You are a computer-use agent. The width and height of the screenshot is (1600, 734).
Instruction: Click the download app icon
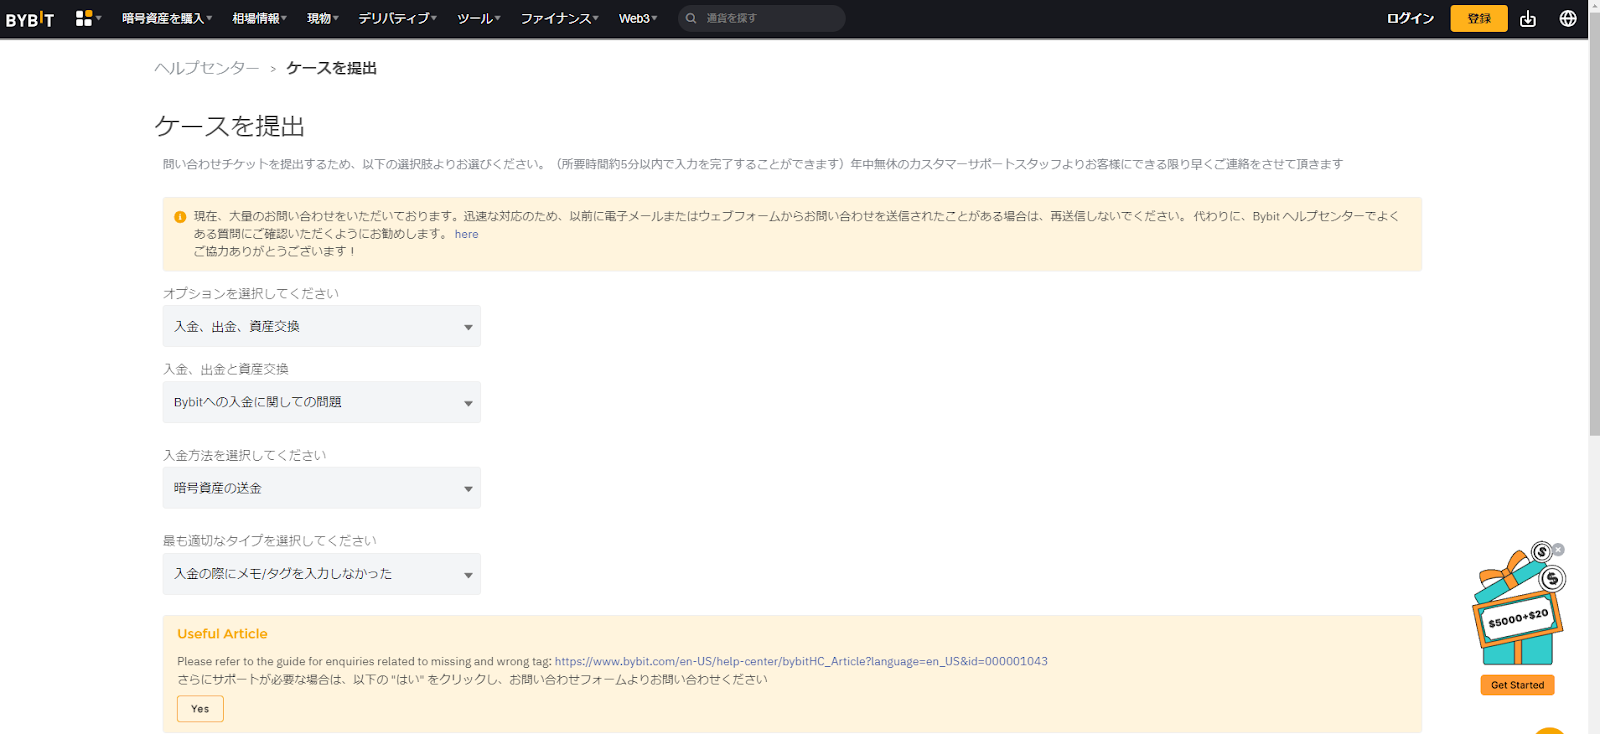[x=1528, y=19]
